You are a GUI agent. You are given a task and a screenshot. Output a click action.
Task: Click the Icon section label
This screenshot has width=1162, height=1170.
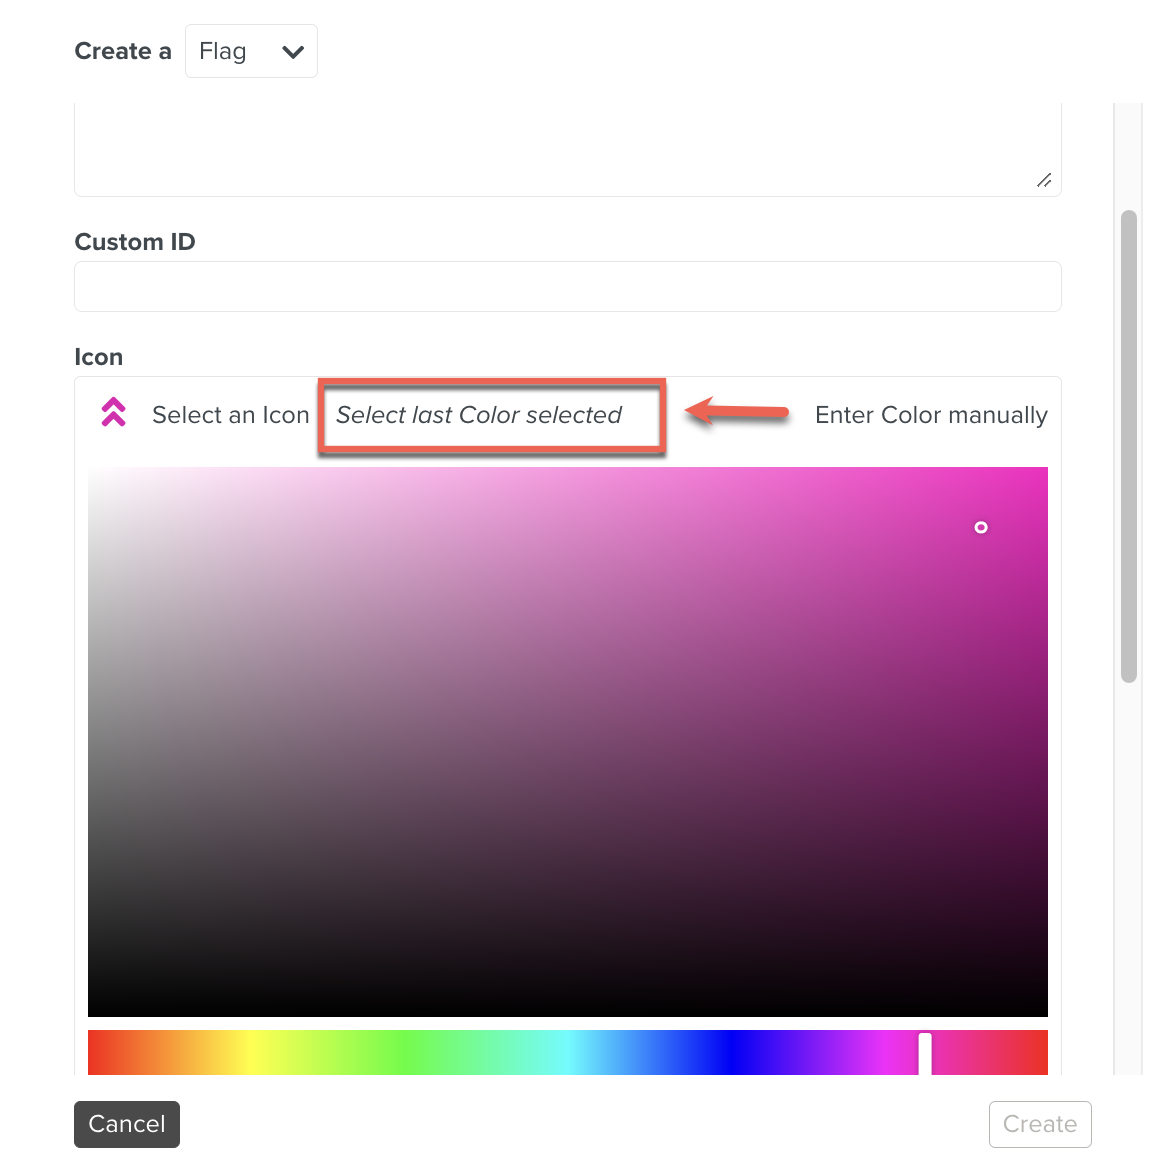[98, 356]
